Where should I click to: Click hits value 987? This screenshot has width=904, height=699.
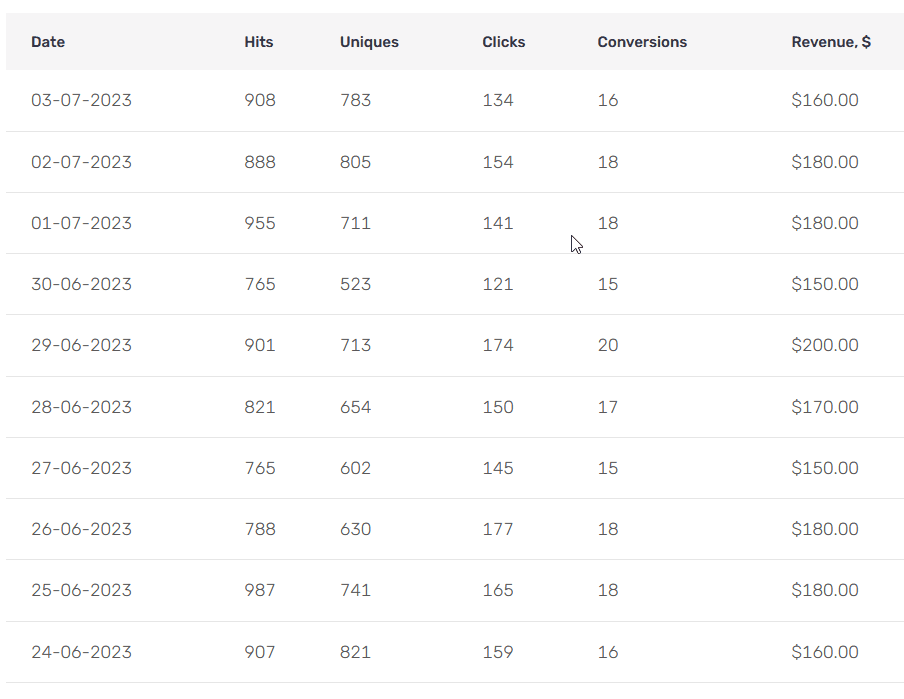click(259, 590)
